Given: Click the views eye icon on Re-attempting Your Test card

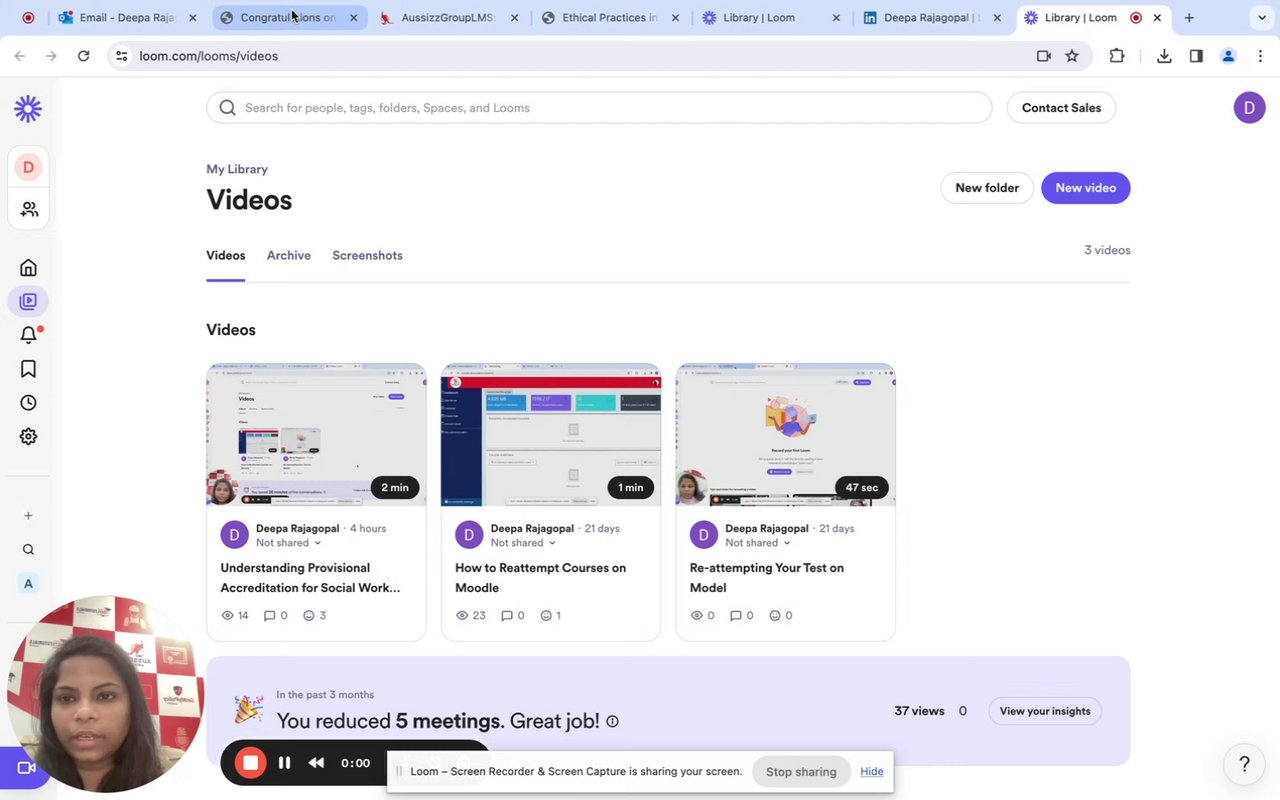Looking at the screenshot, I should [x=697, y=616].
